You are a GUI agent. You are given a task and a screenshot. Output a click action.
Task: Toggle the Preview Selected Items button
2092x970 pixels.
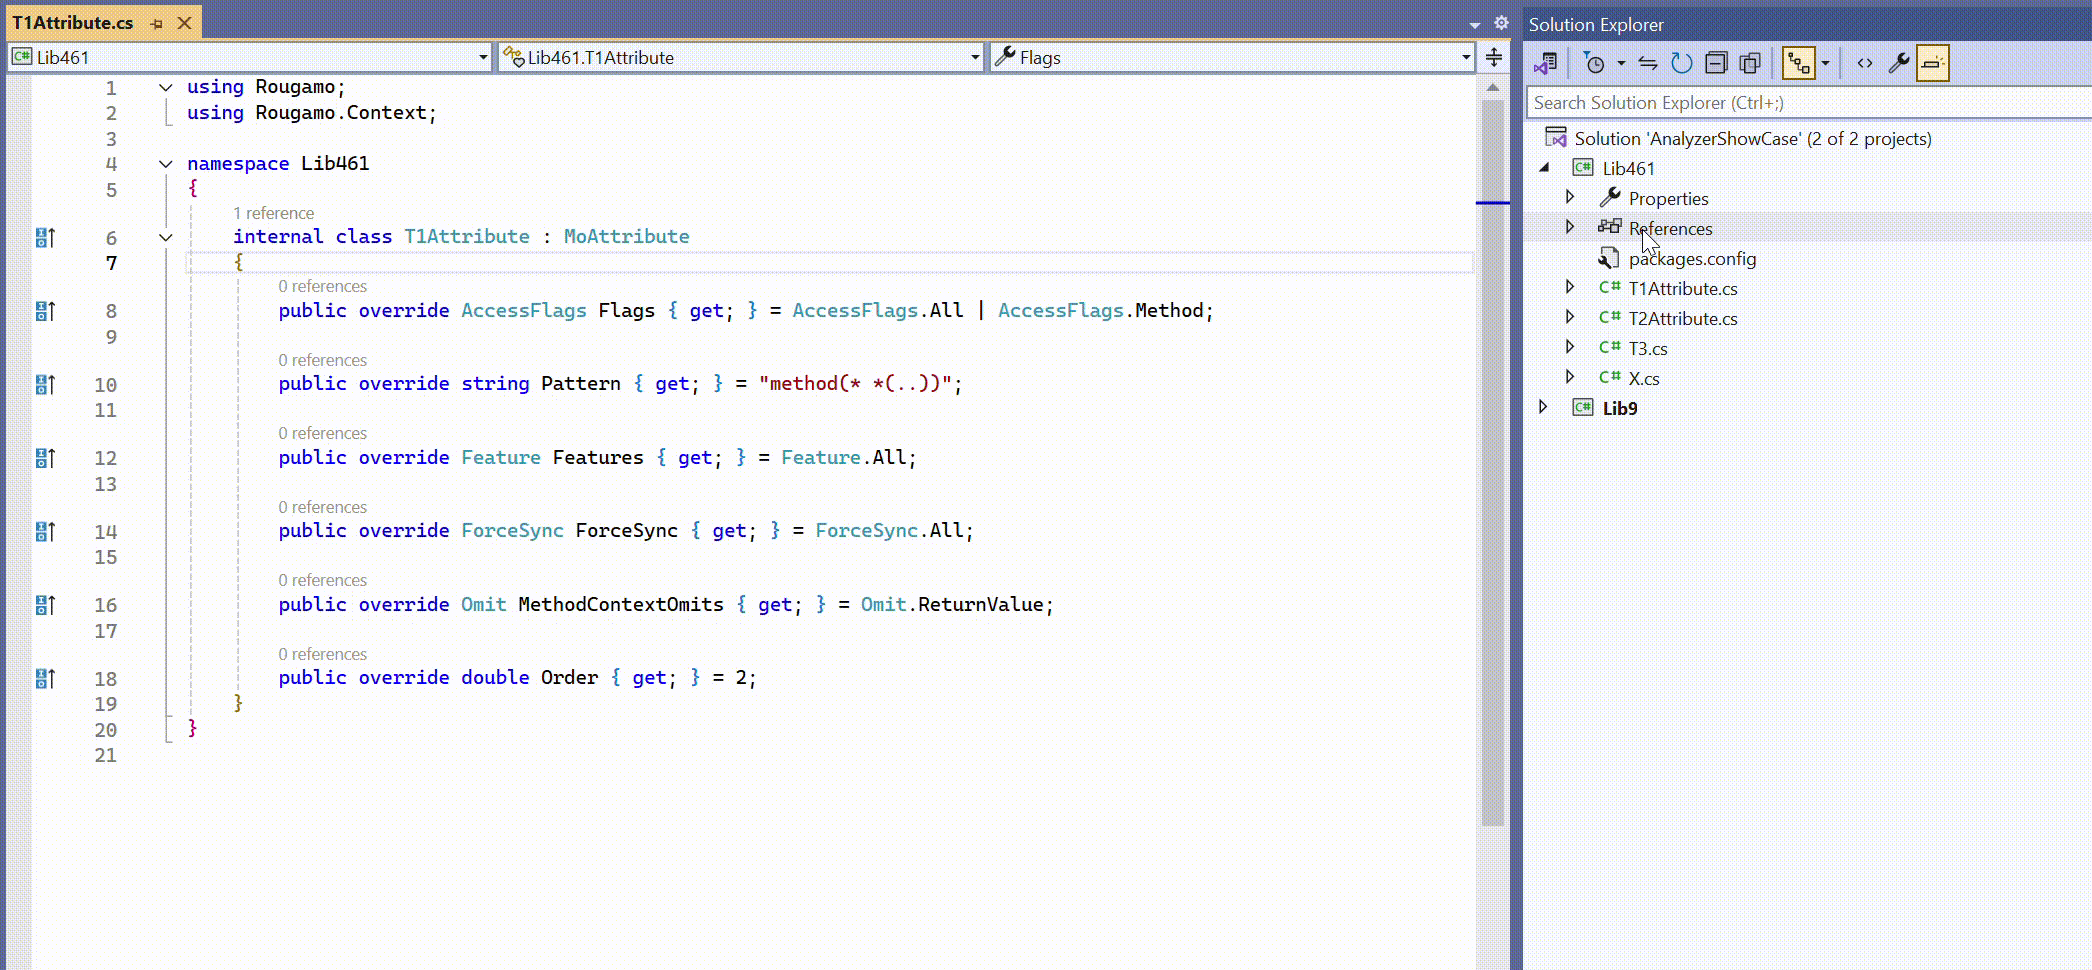1932,63
